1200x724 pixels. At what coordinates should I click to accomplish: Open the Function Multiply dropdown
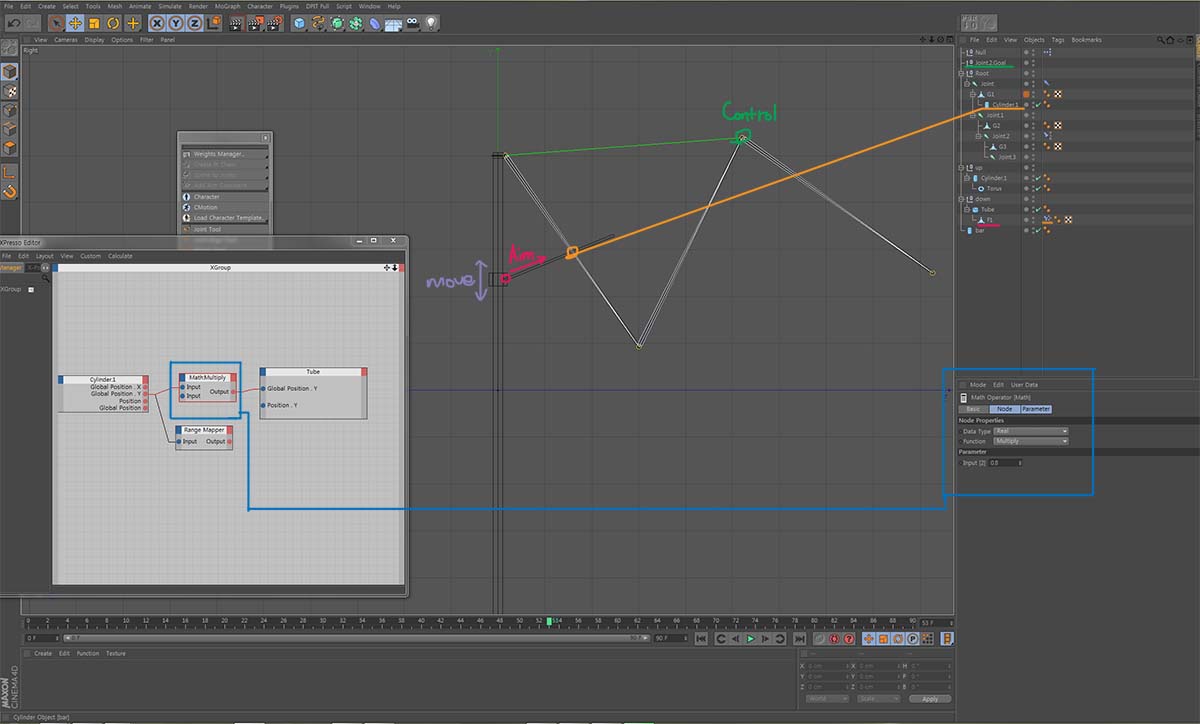click(1031, 441)
